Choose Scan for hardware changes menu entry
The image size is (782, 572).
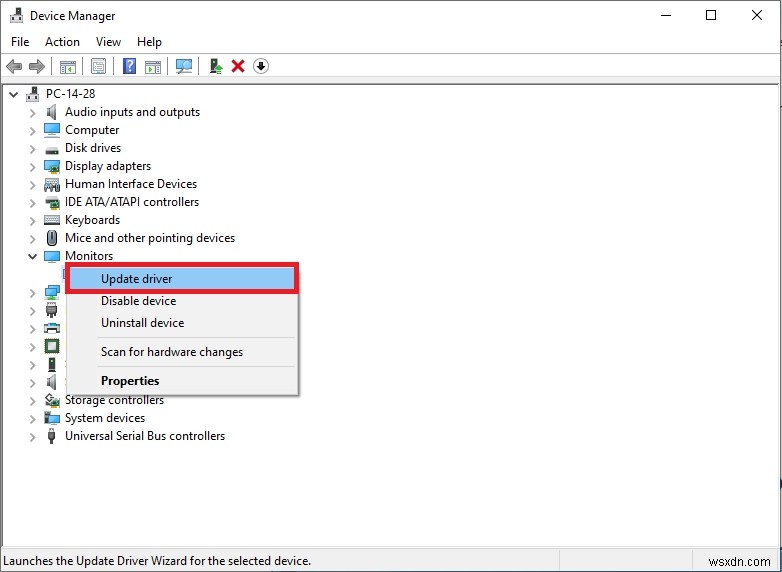coord(182,352)
